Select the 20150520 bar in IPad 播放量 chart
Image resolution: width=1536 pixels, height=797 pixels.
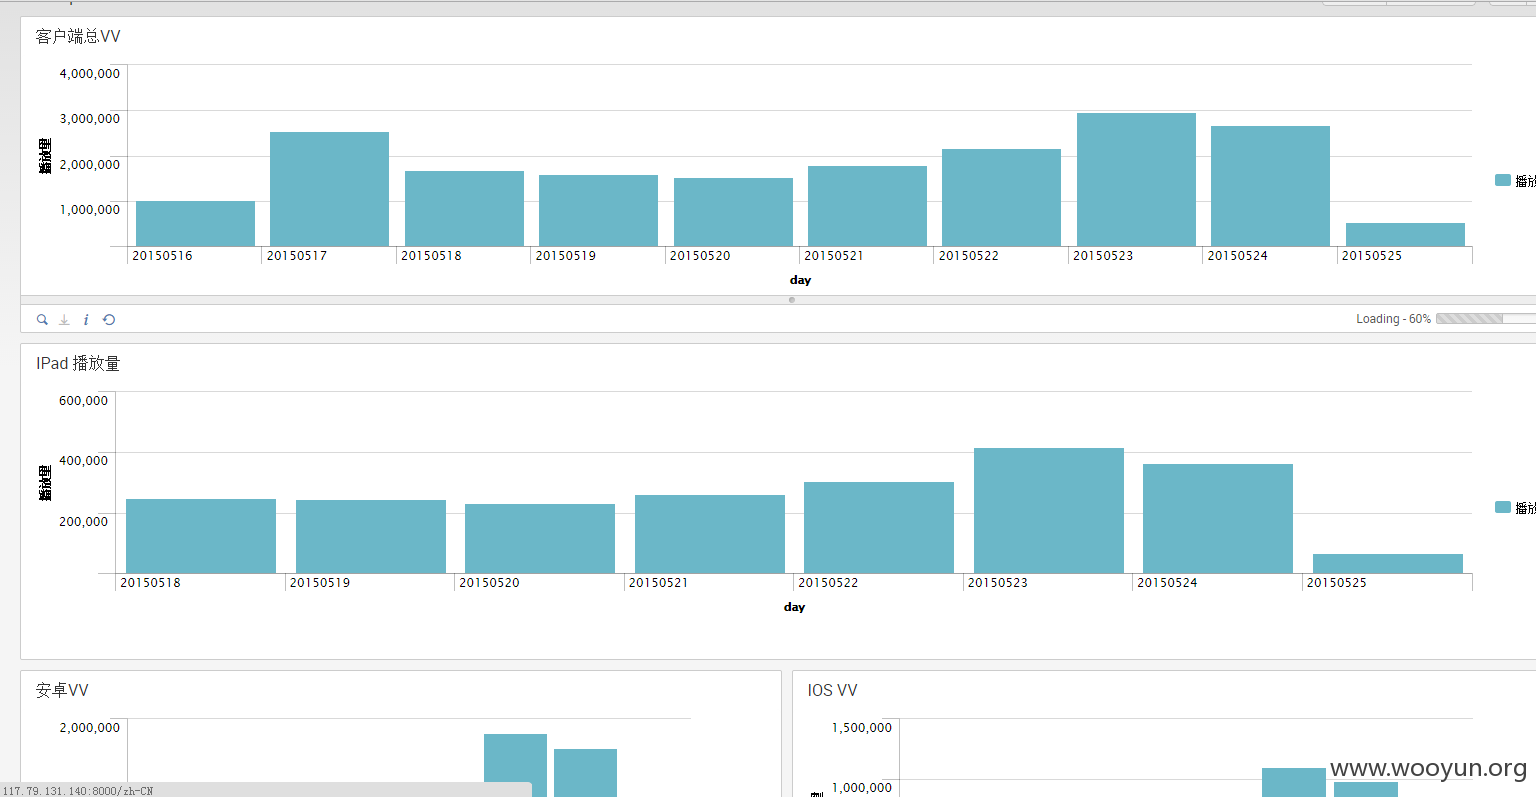click(x=540, y=538)
